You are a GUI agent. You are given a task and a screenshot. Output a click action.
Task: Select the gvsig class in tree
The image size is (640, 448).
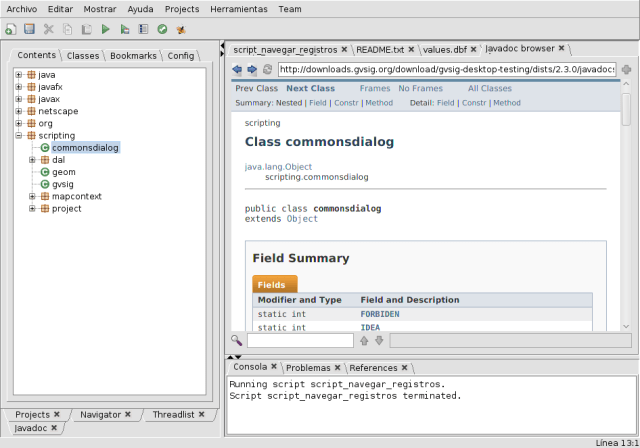click(x=63, y=184)
